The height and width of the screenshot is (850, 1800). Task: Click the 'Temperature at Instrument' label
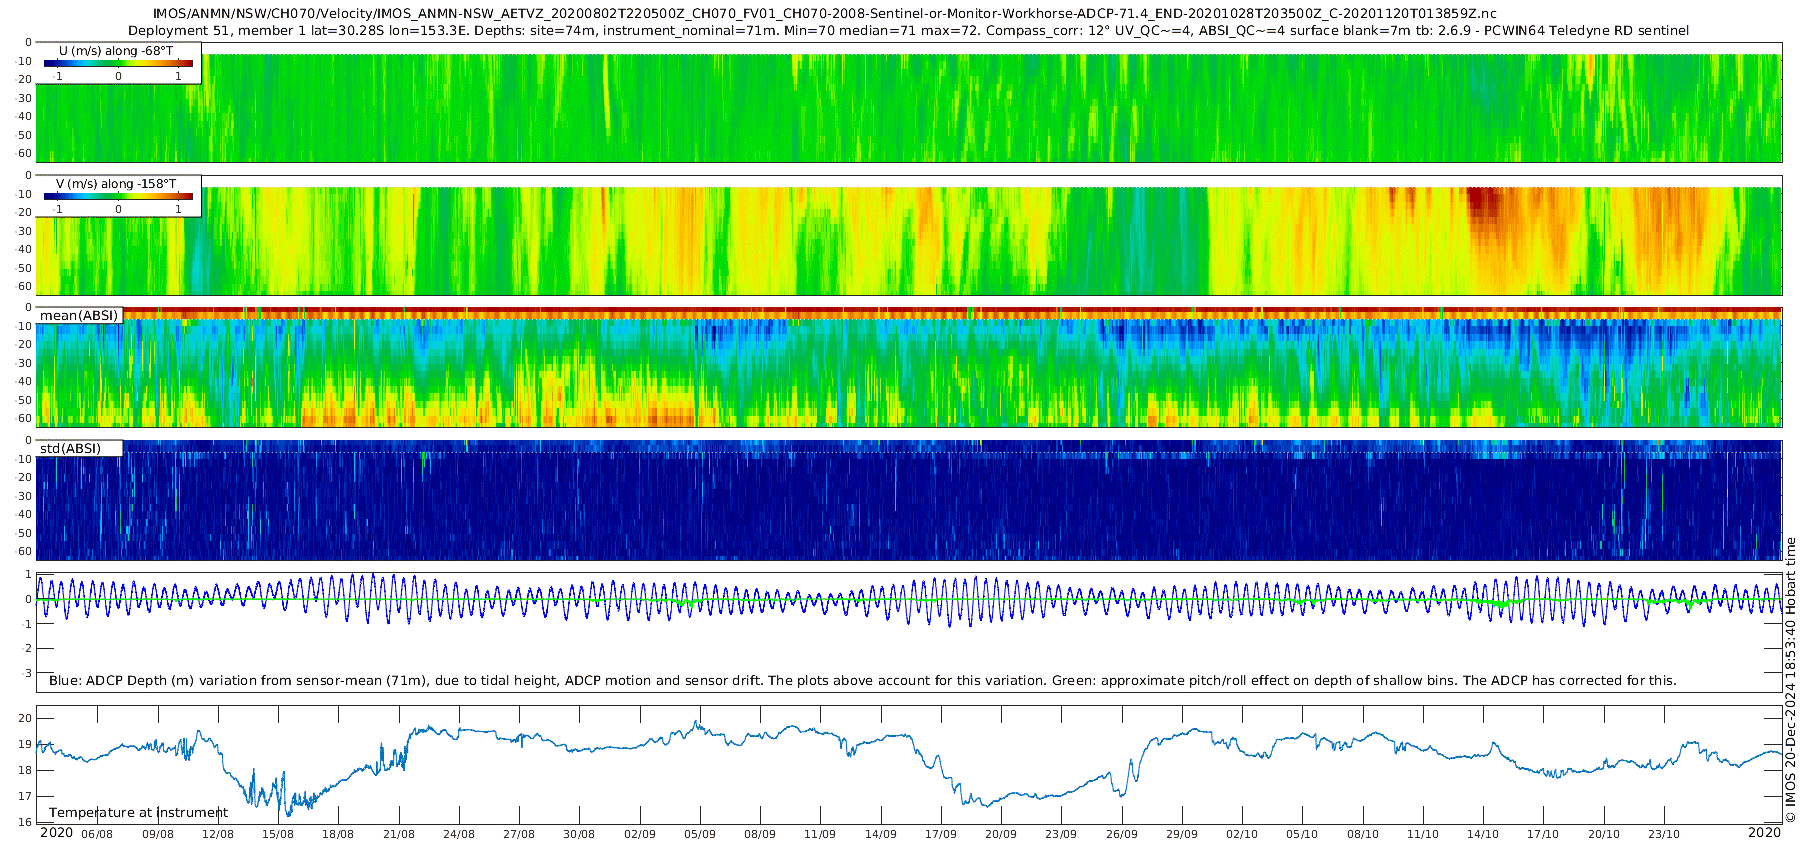pos(138,812)
